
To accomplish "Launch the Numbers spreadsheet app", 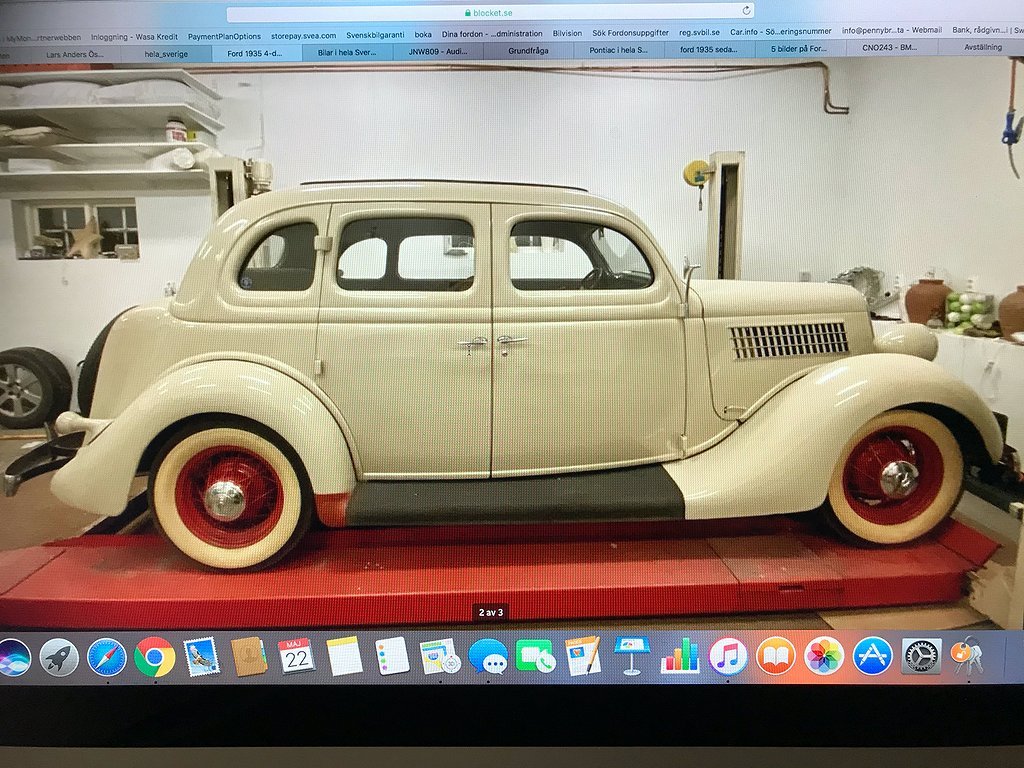I will tap(678, 657).
